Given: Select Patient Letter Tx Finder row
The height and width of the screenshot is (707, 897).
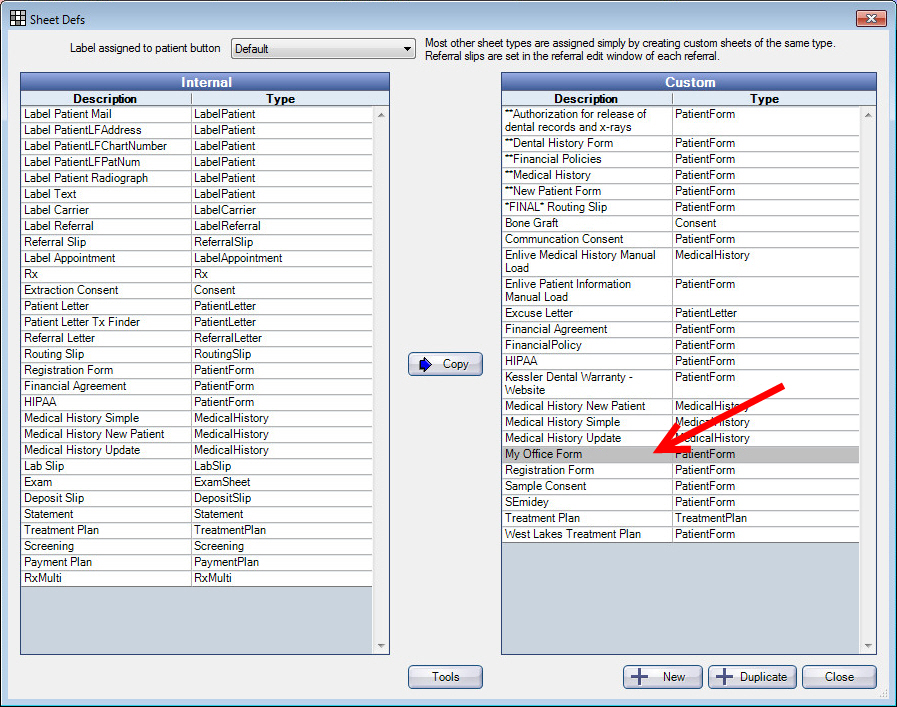Looking at the screenshot, I should pyautogui.click(x=196, y=322).
